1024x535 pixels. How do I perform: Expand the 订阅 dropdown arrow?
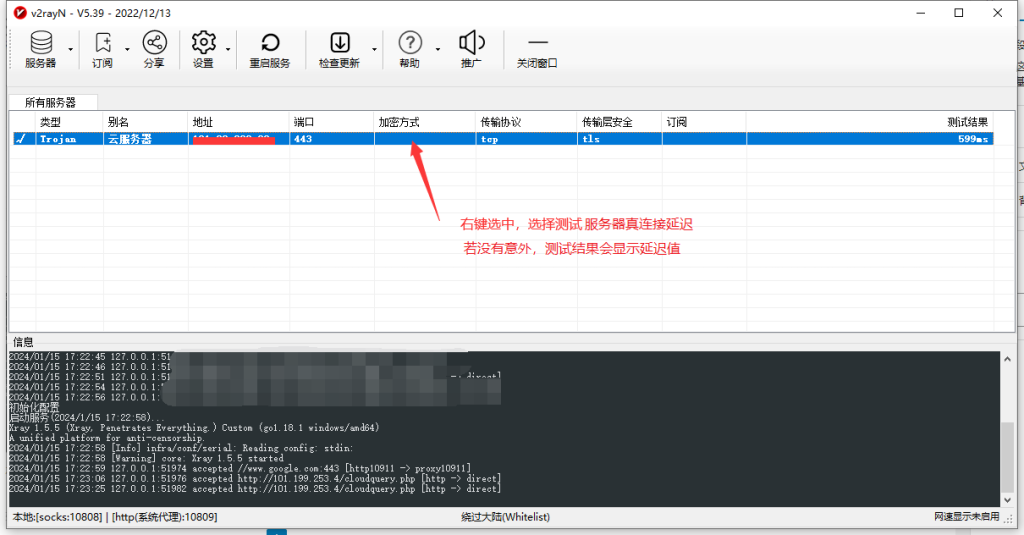[127, 50]
